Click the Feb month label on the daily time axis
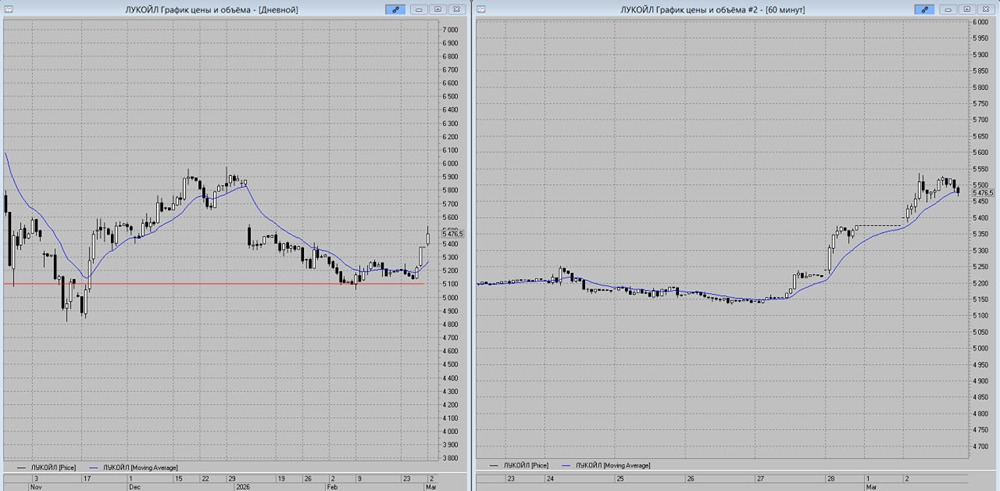This screenshot has height=491, width=1000. [331, 486]
